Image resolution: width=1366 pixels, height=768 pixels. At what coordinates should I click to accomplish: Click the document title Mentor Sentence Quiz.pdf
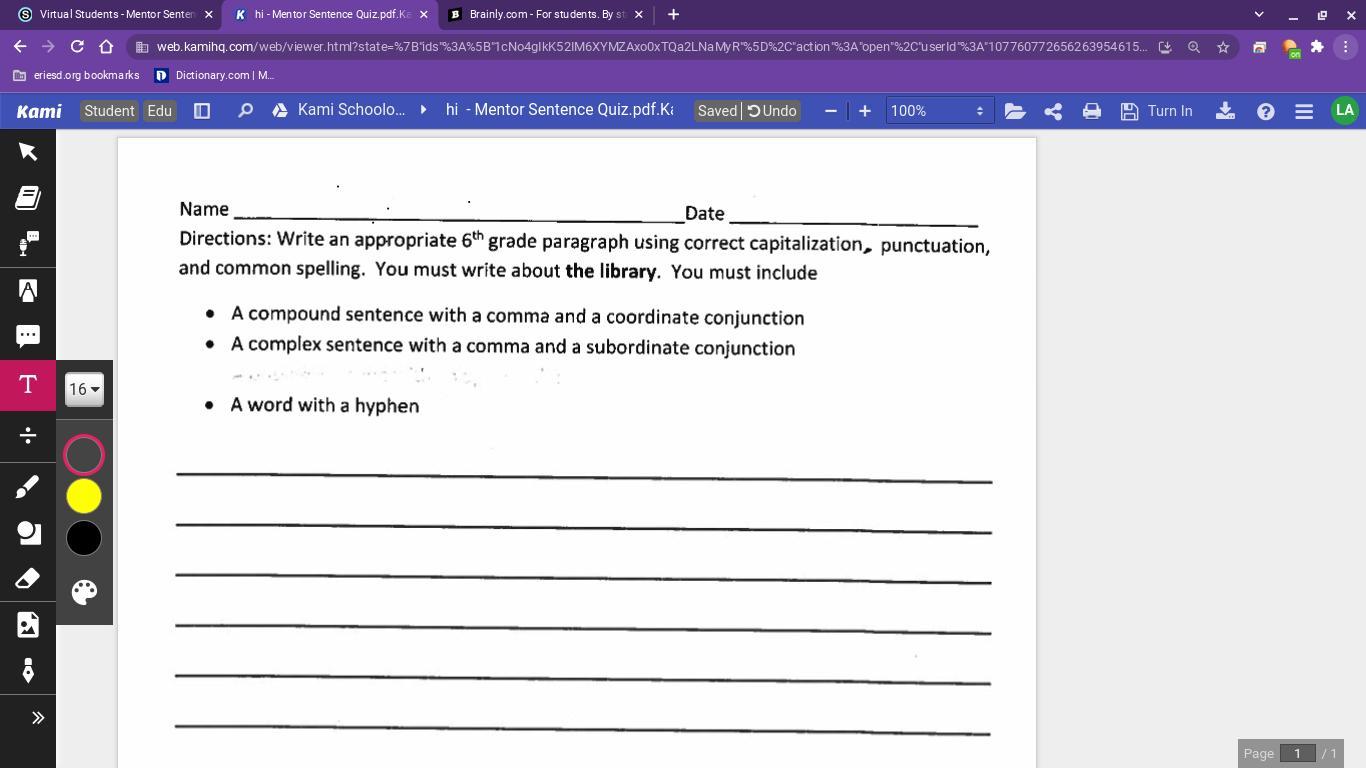pyautogui.click(x=560, y=110)
